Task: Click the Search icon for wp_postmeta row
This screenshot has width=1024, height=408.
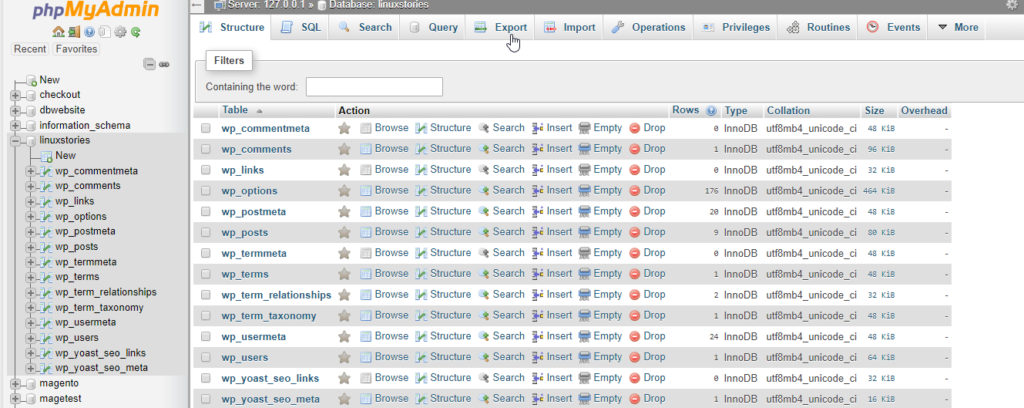Action: (484, 212)
